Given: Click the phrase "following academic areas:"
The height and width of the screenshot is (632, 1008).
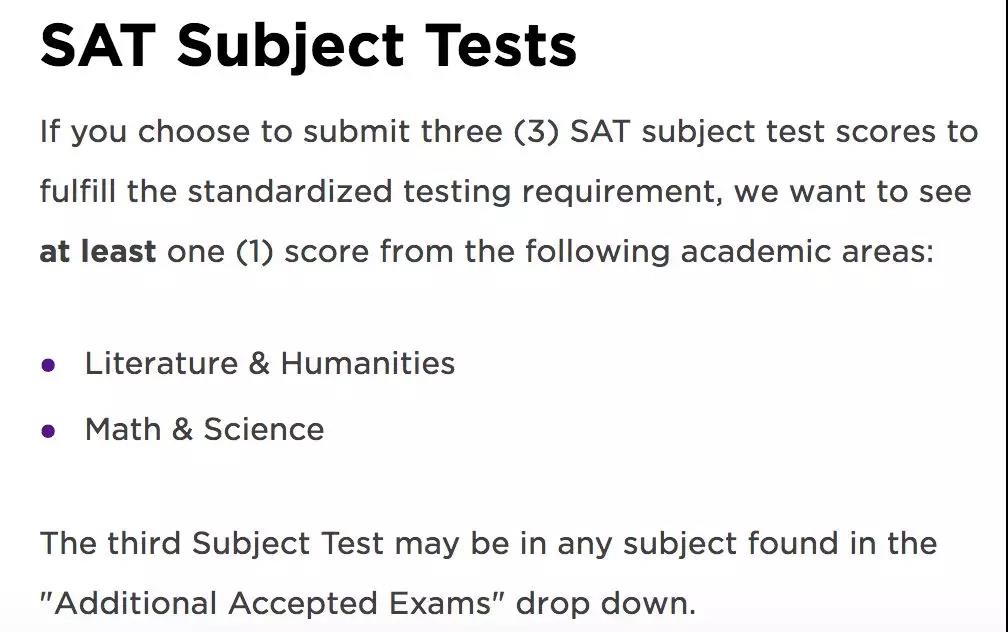Looking at the screenshot, I should point(759,250).
